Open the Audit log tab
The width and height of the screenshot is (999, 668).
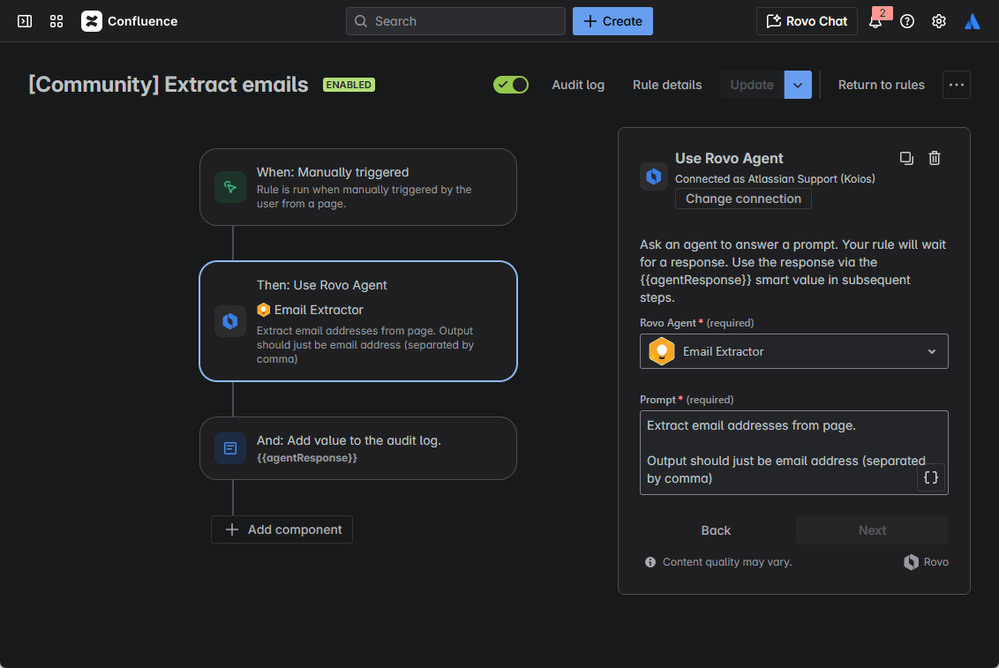coord(578,85)
